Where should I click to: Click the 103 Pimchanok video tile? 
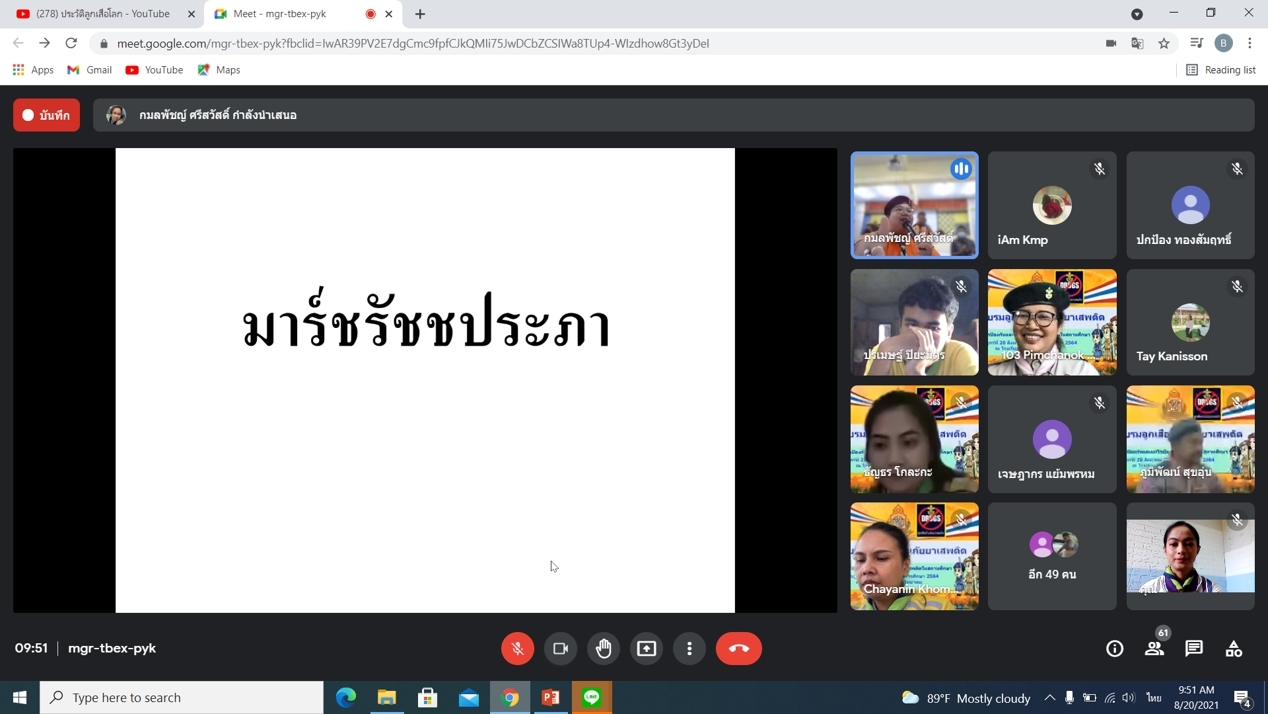tap(1052, 322)
